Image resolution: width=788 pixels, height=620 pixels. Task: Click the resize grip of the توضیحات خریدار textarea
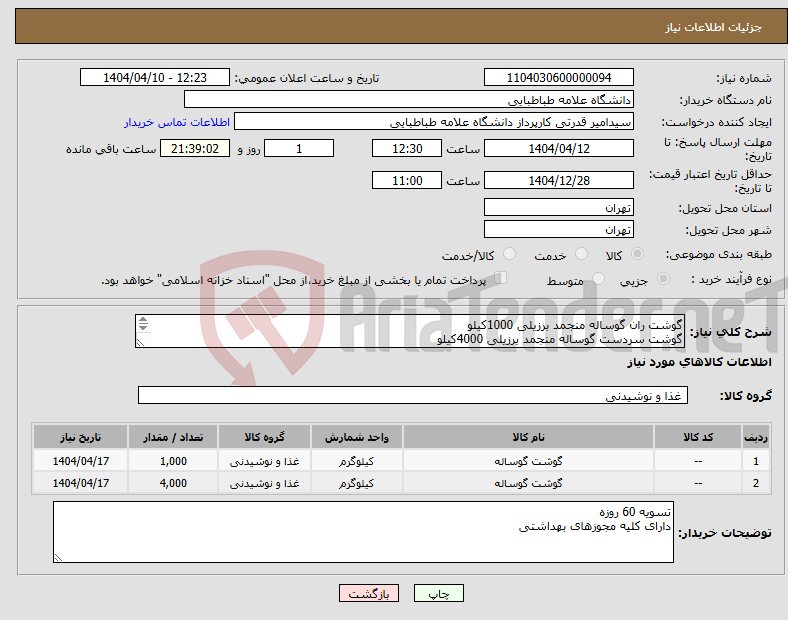tap(58, 558)
